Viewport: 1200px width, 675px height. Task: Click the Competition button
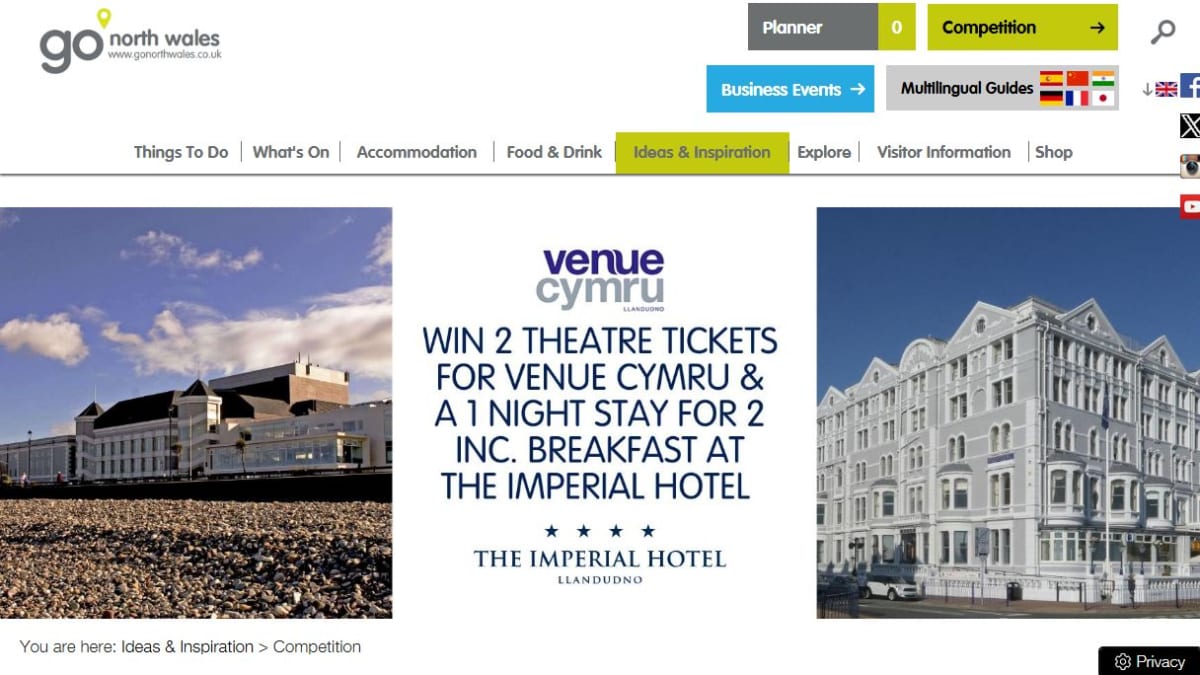[x=1023, y=27]
